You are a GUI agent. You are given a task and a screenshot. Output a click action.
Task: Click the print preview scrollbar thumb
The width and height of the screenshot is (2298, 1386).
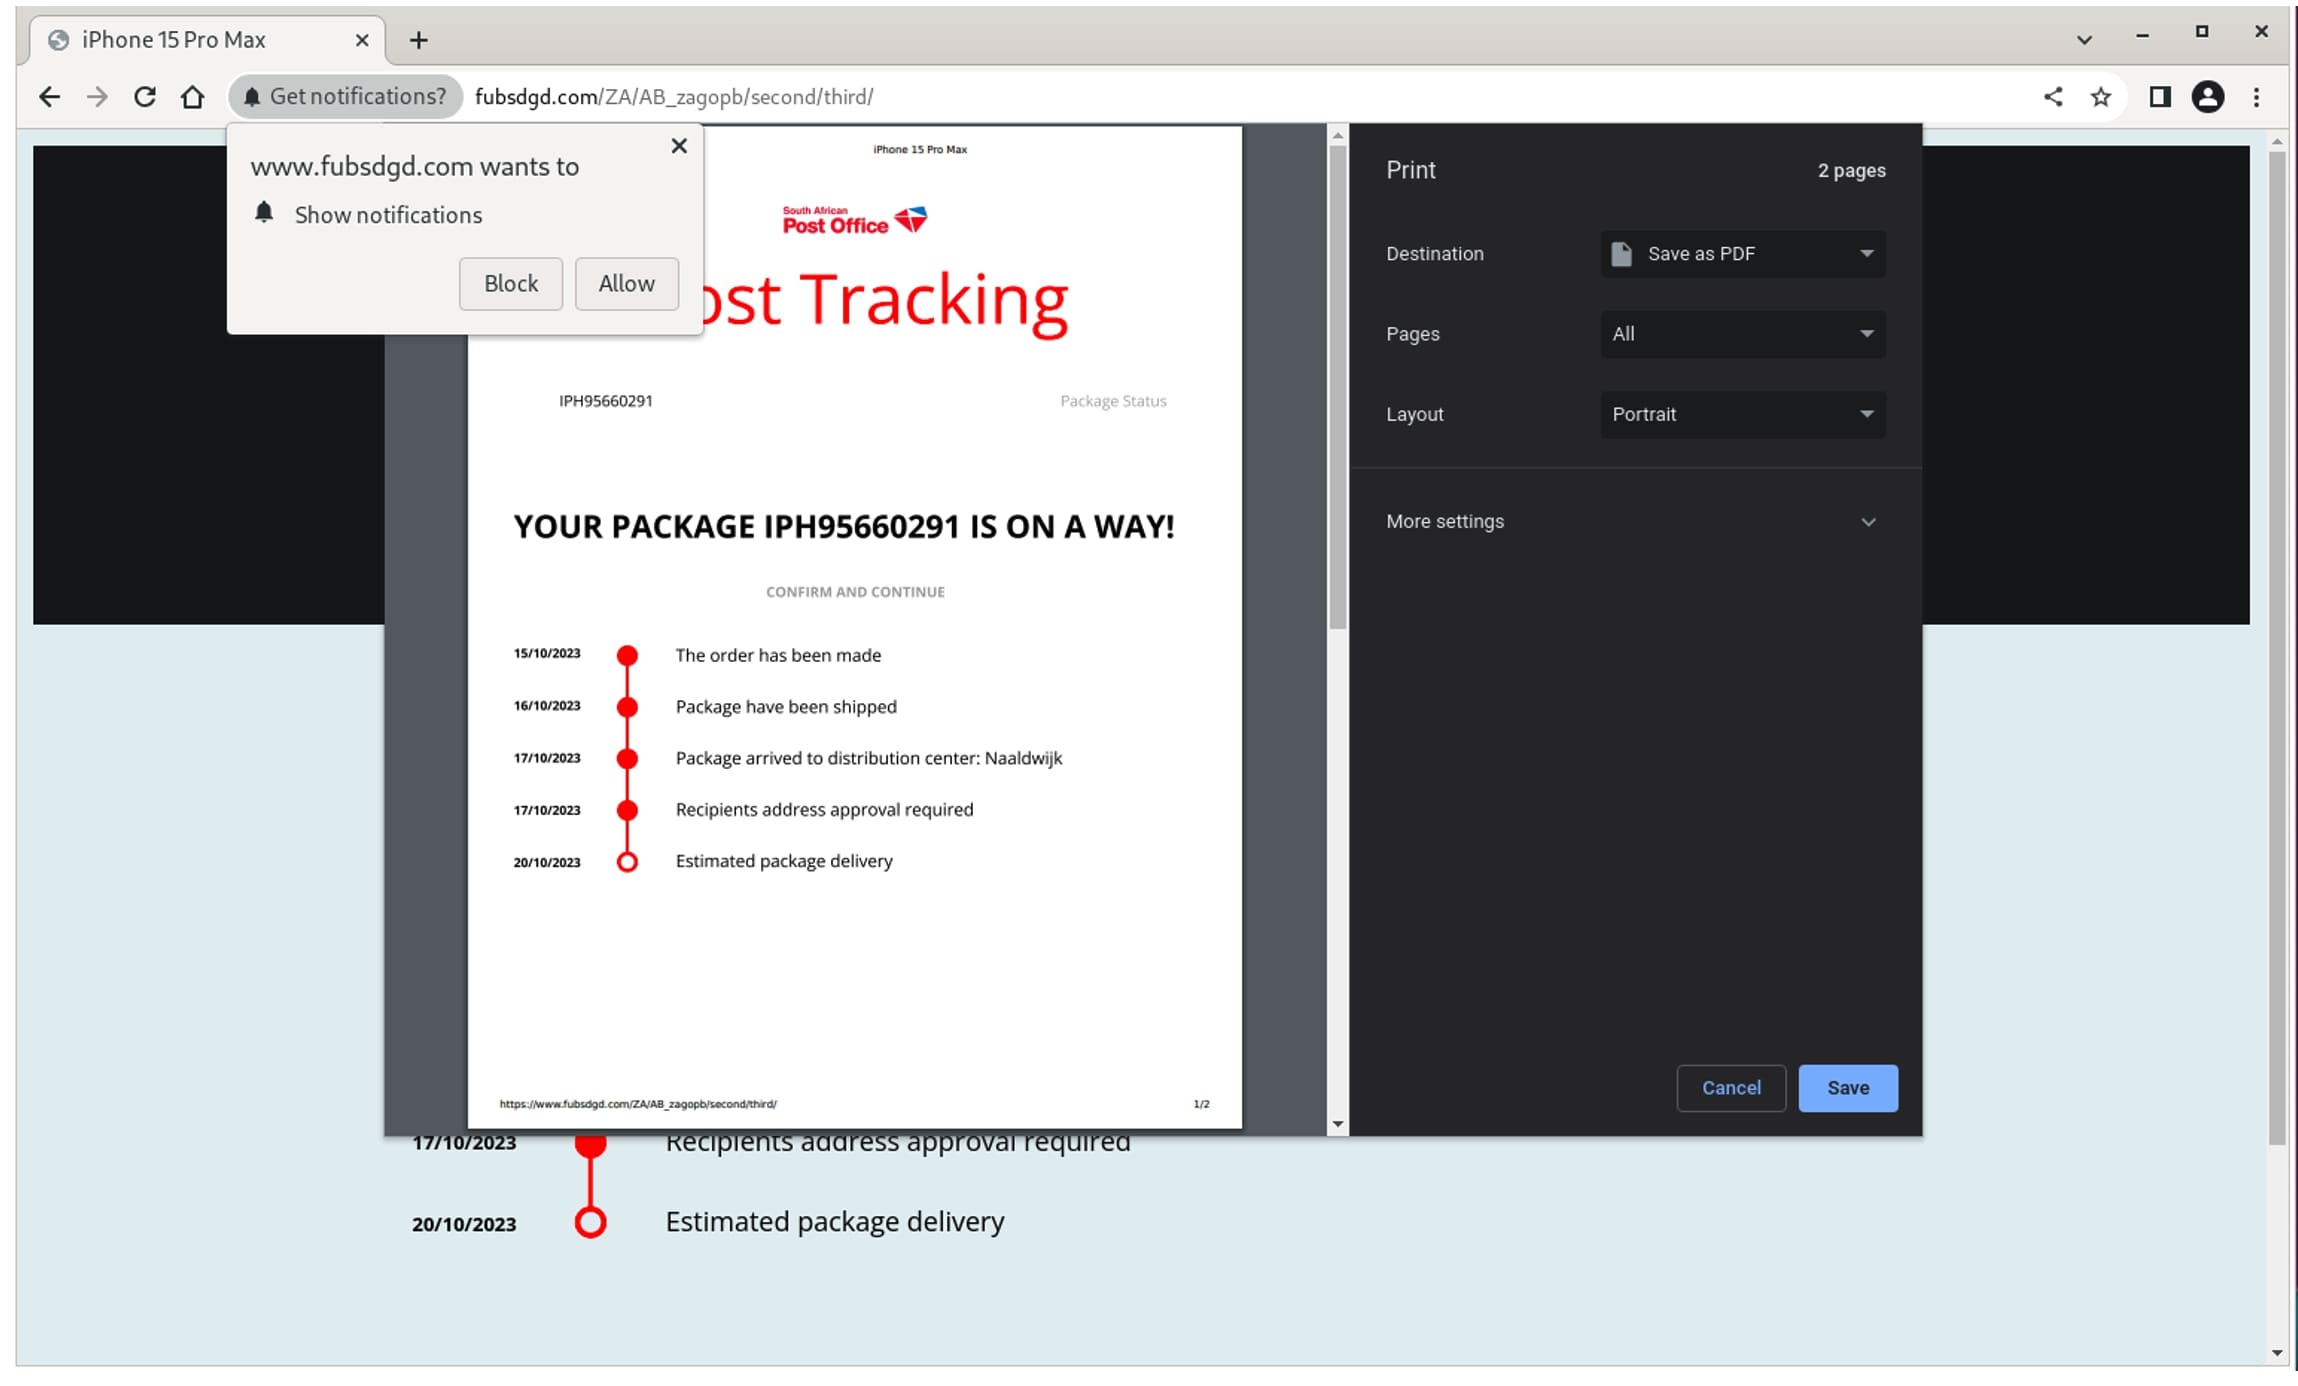tap(1337, 385)
